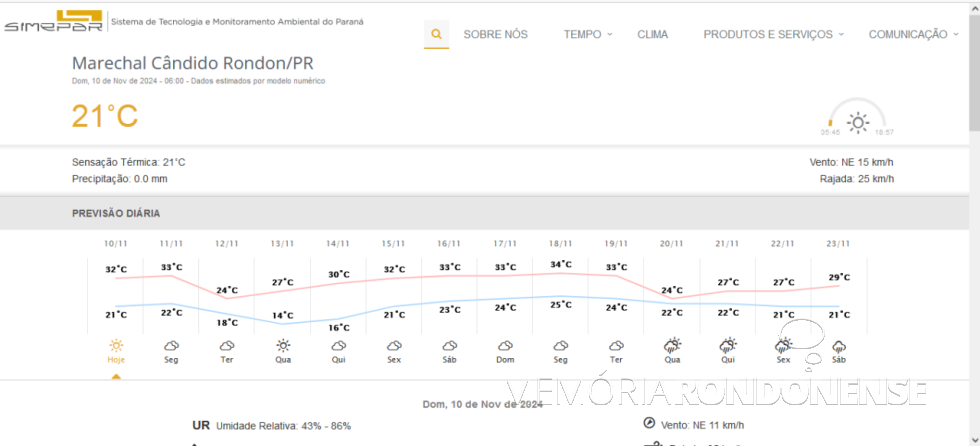Select Wednesday 20/11 rainy forecast icon
Viewport: 980px width, 446px height.
pyautogui.click(x=672, y=345)
